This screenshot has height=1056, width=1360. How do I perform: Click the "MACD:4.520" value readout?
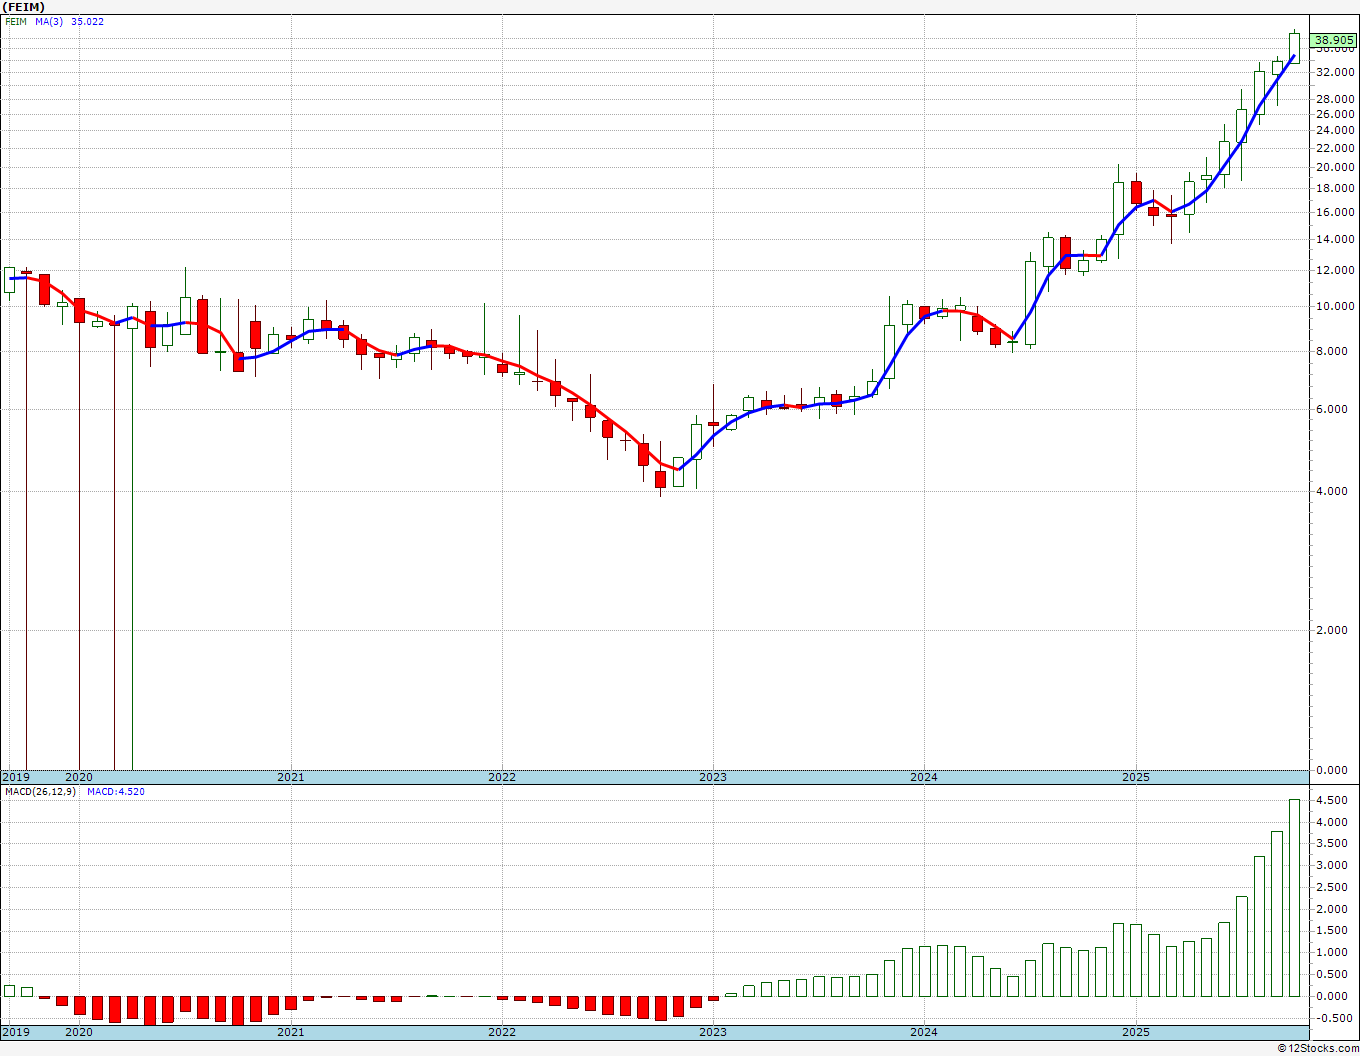pyautogui.click(x=115, y=792)
